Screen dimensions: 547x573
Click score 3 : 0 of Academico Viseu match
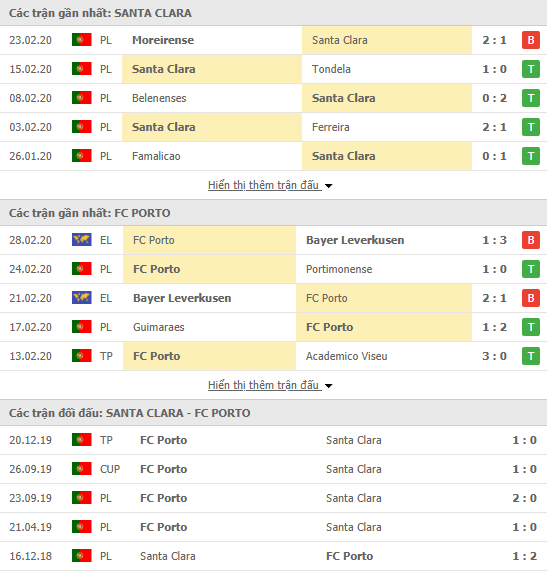click(x=494, y=356)
